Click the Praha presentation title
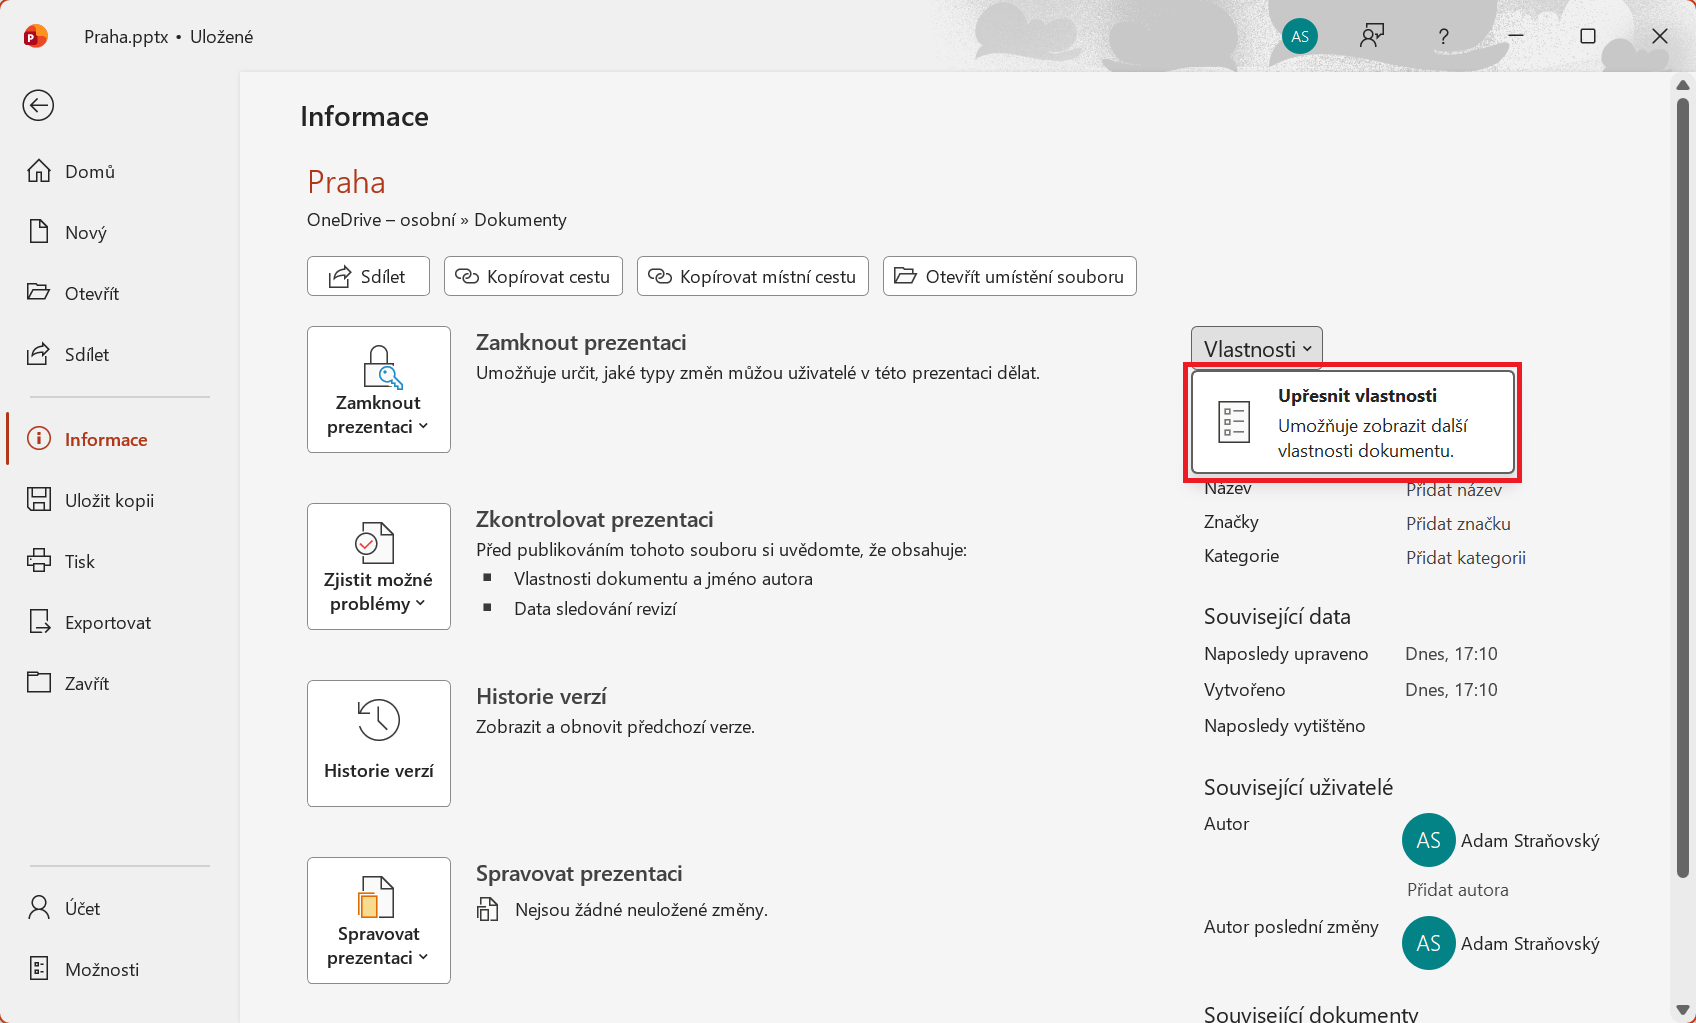The width and height of the screenshot is (1696, 1023). (x=346, y=182)
